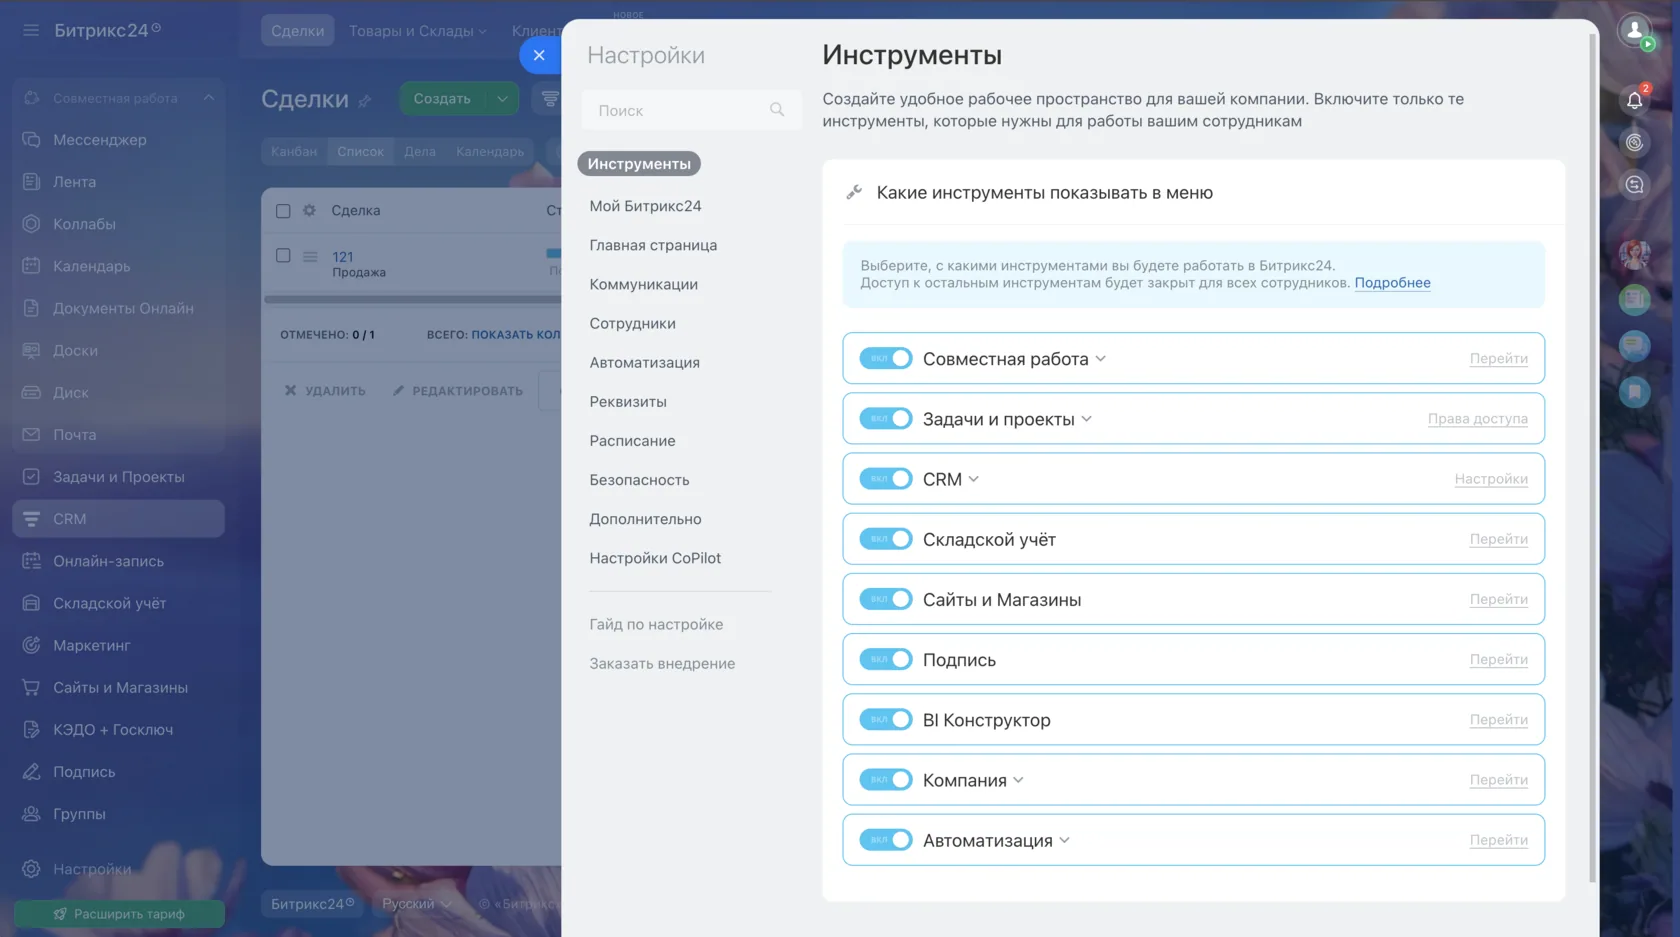
Task: Switch to the Канбан view tab
Action: (x=294, y=151)
